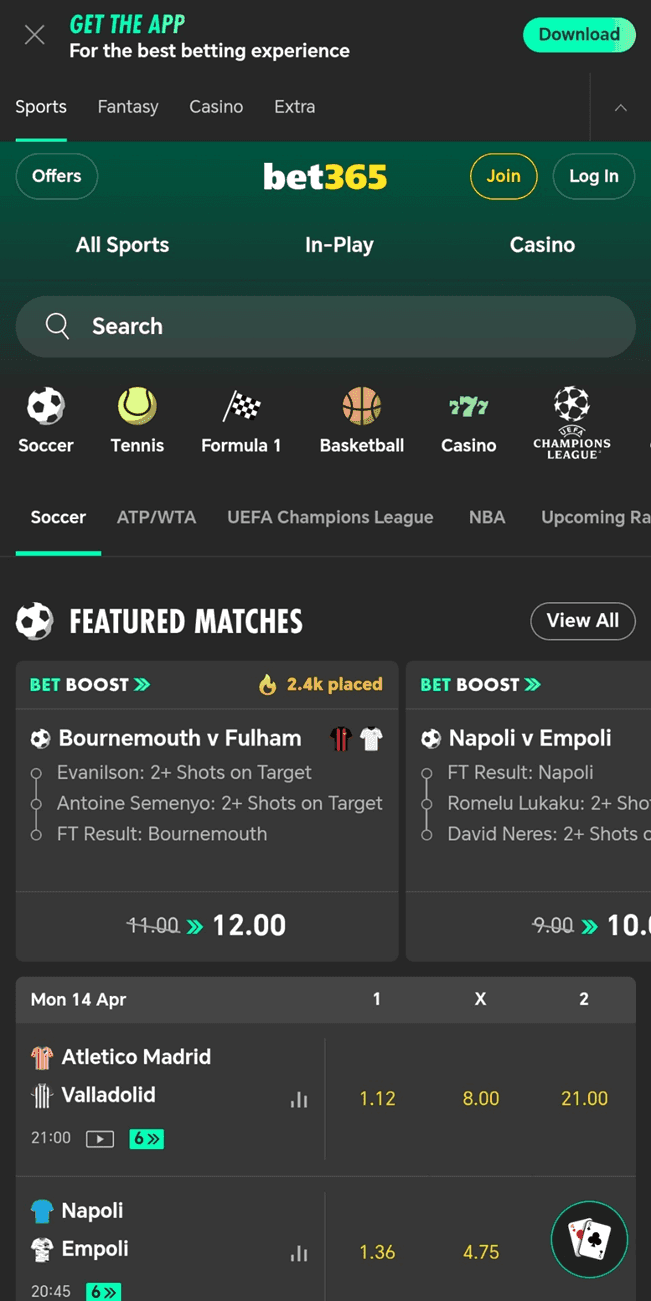Select Atletico Madrid home win odds 1.12
This screenshot has height=1301, width=651.
[377, 1099]
